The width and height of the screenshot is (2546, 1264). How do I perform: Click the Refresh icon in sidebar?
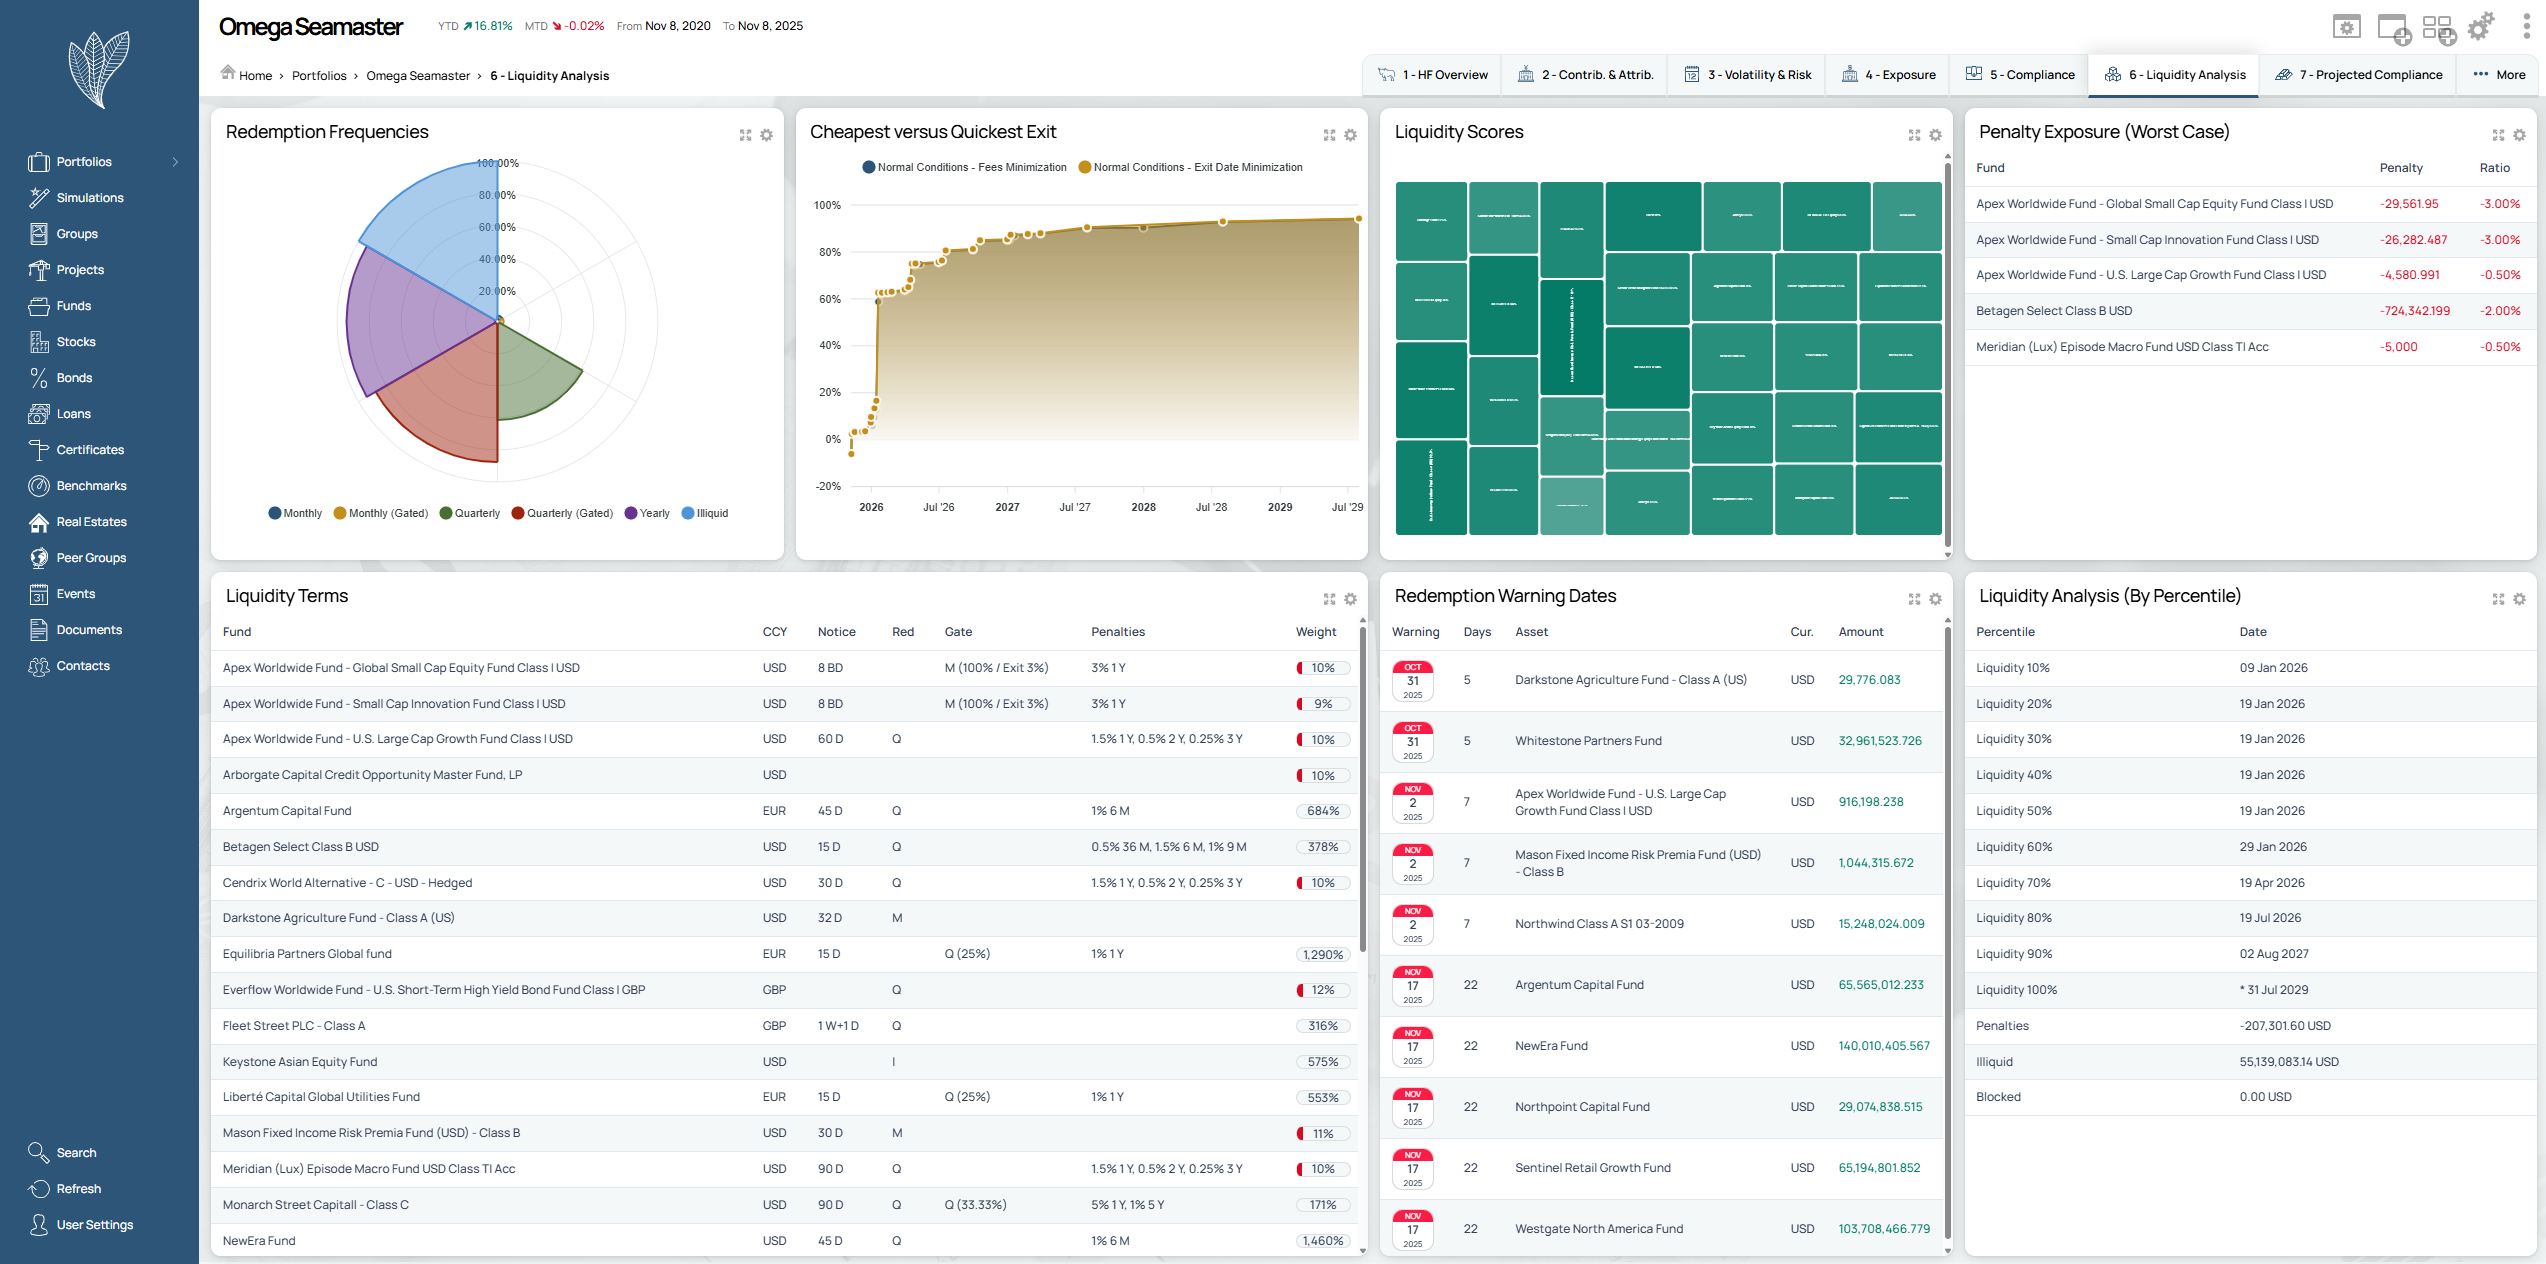[39, 1189]
